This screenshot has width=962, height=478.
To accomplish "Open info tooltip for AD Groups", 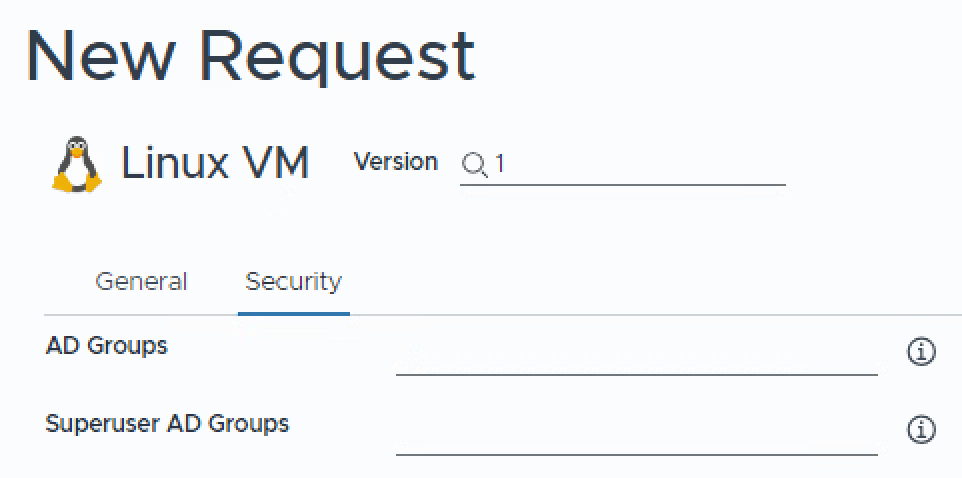I will click(x=920, y=351).
